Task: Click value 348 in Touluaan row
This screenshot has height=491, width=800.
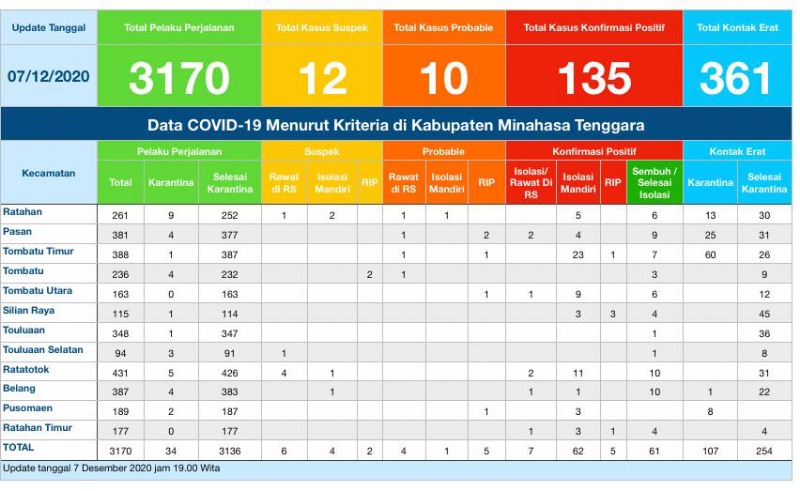Action: [x=120, y=334]
